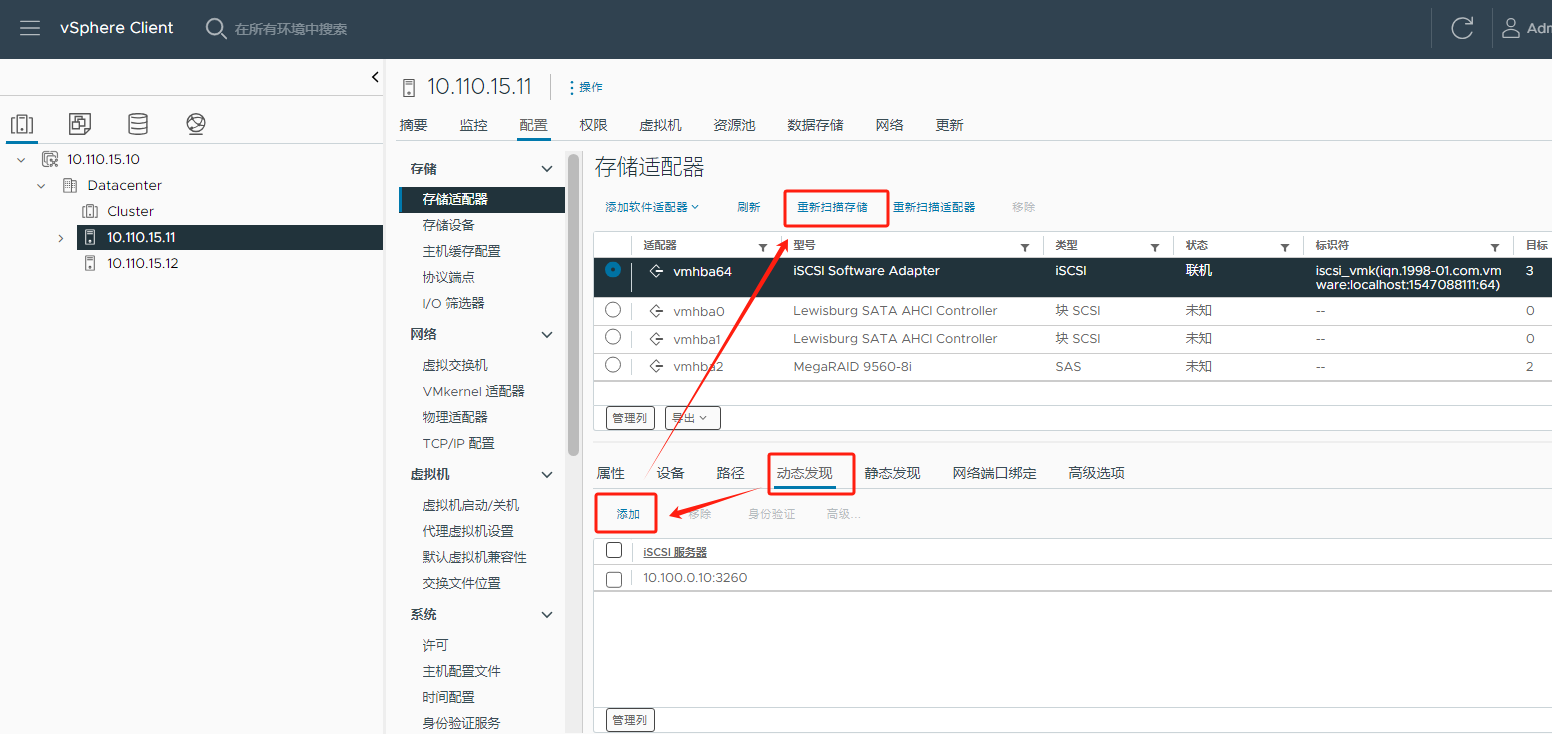The width and height of the screenshot is (1552, 734).
Task: Collapse the 存储 section
Action: (x=546, y=169)
